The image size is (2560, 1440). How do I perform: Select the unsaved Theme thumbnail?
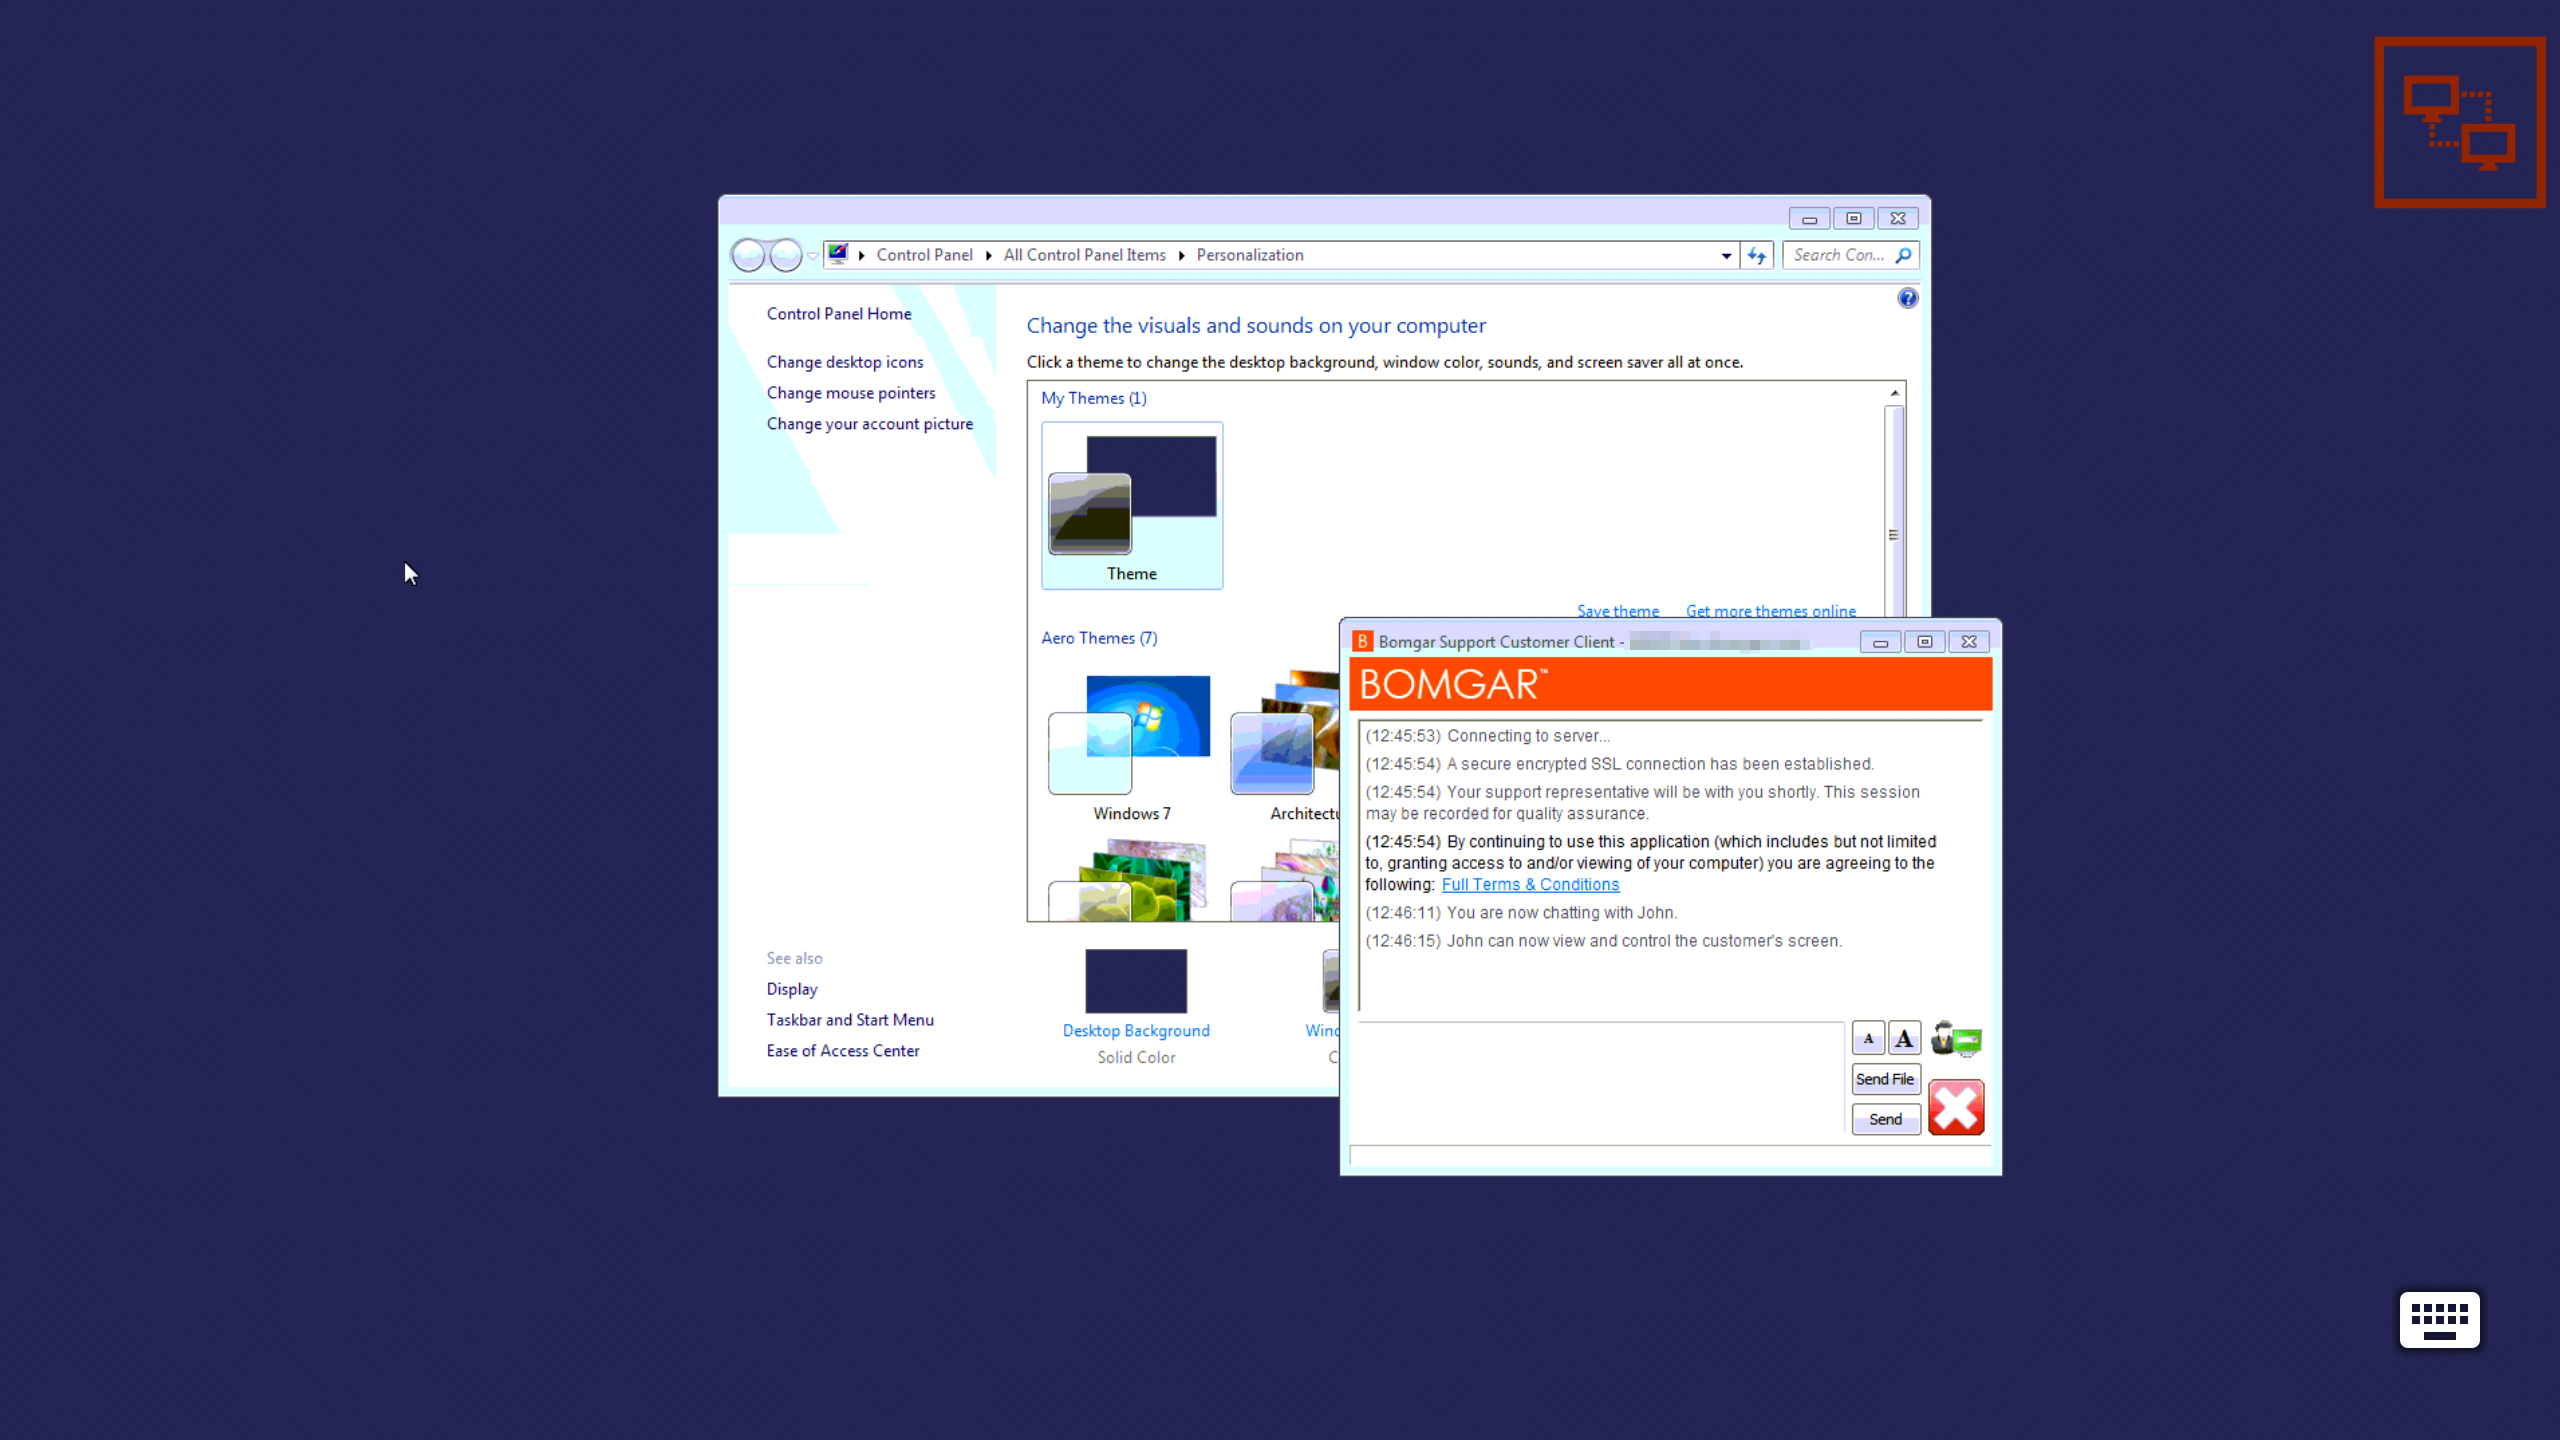click(1132, 505)
